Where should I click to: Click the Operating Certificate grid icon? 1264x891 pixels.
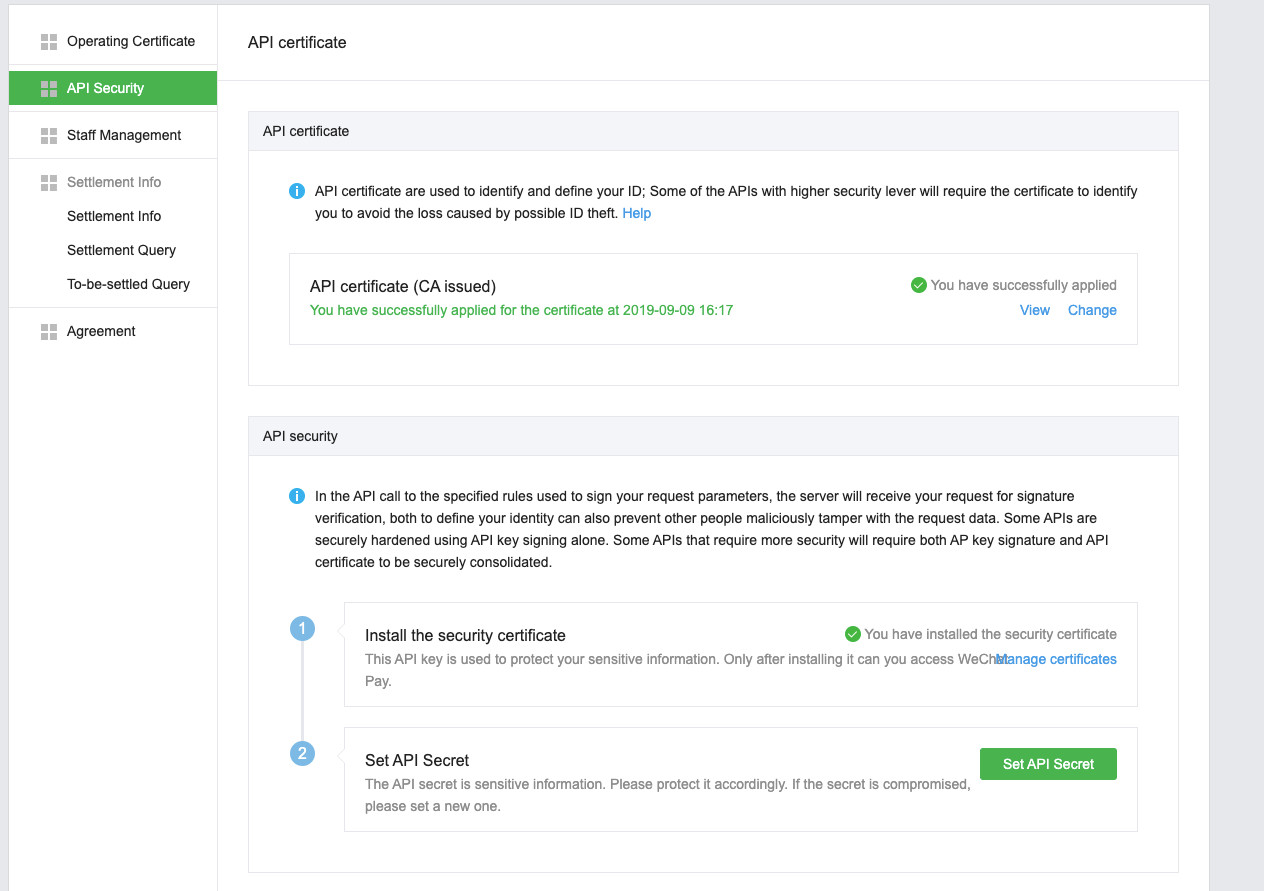pyautogui.click(x=49, y=41)
